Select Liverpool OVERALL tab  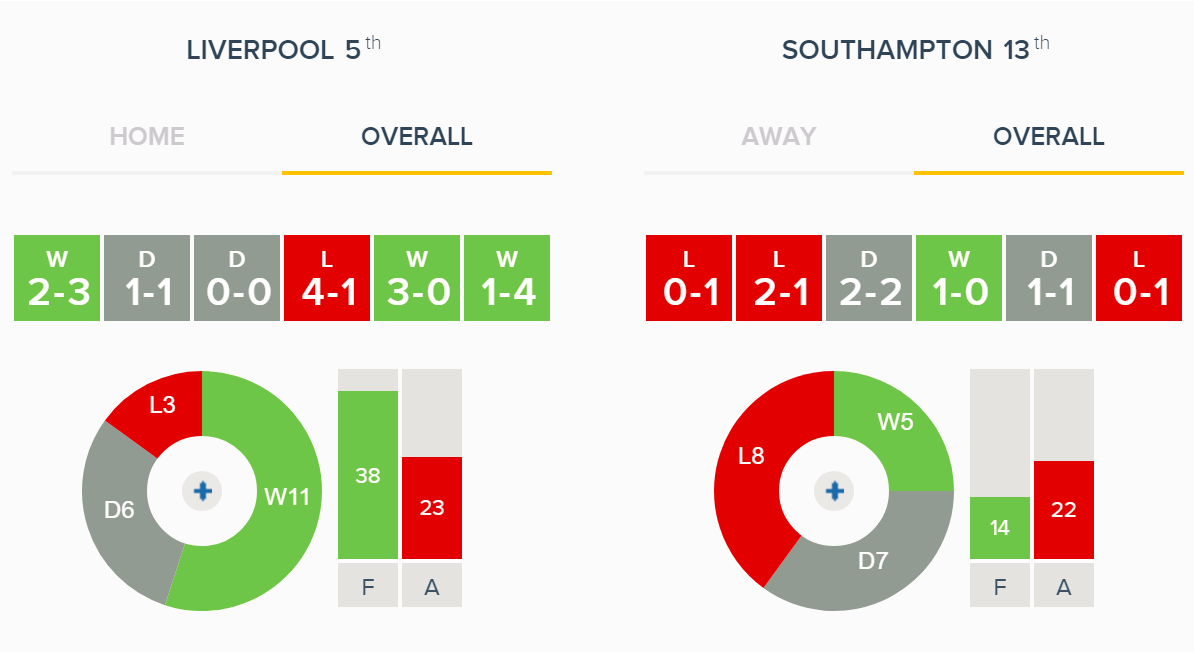tap(417, 136)
